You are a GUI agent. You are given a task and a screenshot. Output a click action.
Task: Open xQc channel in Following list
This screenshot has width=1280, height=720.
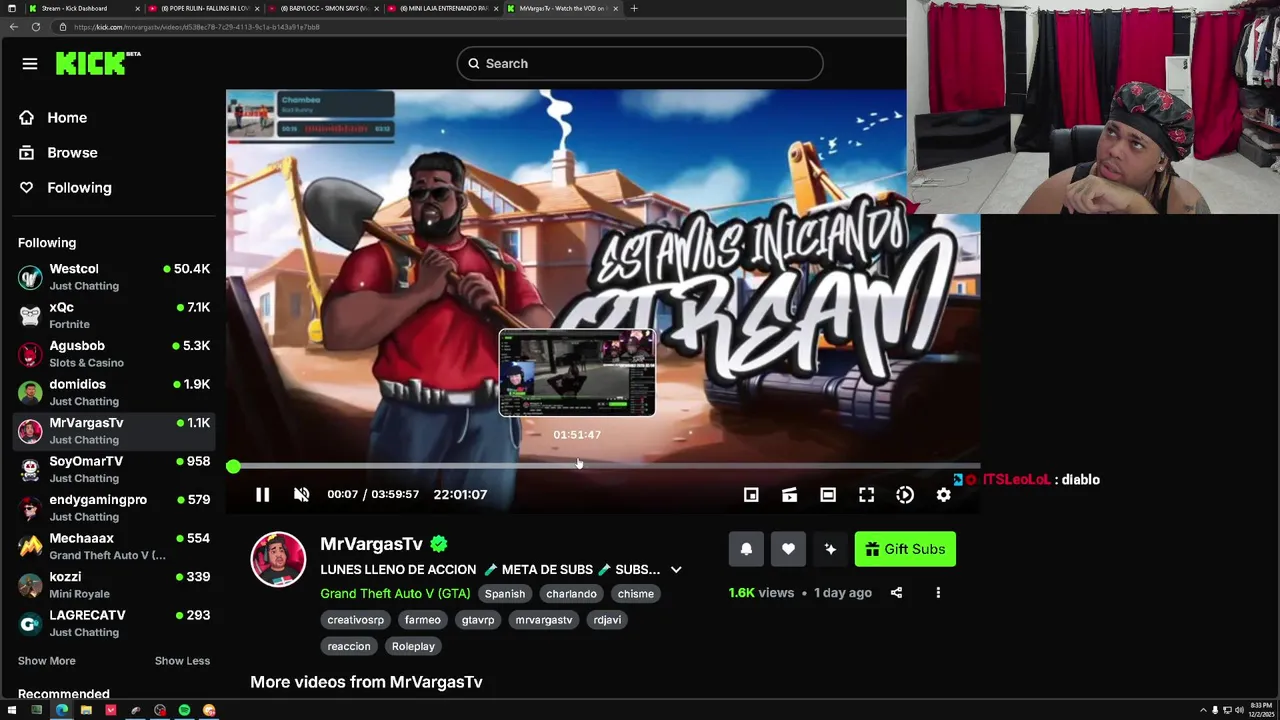pyautogui.click(x=114, y=316)
